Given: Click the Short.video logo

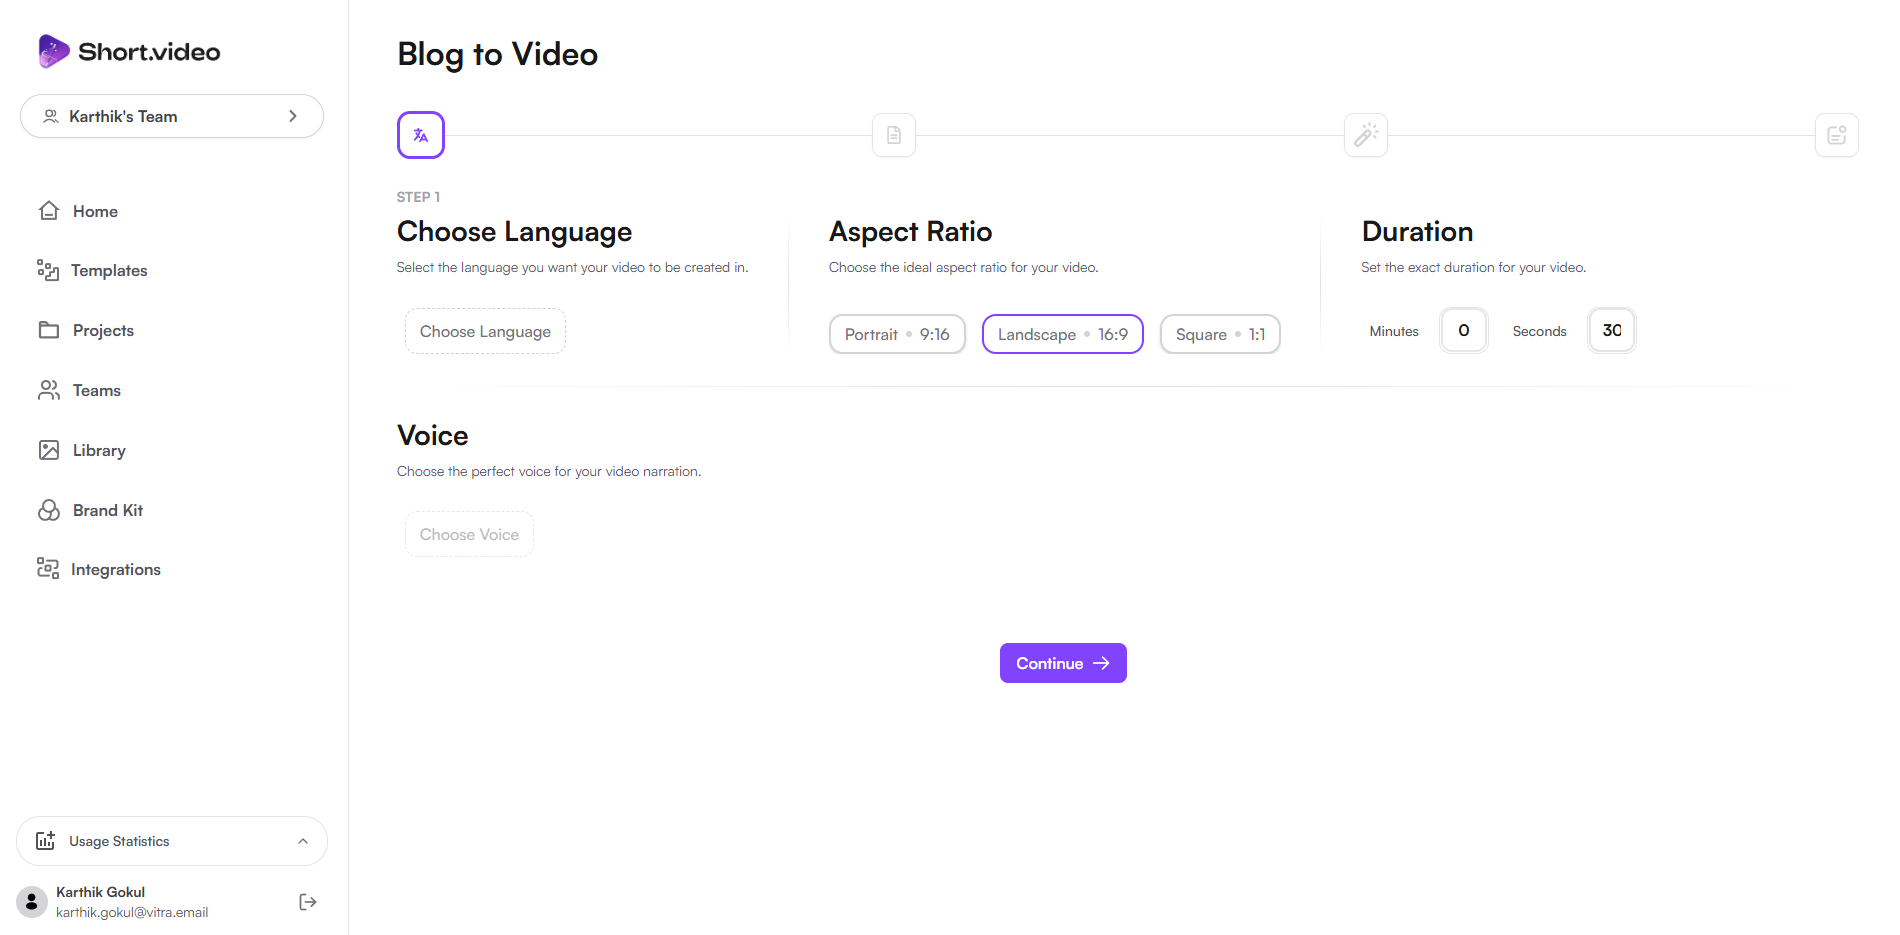Looking at the screenshot, I should point(129,51).
